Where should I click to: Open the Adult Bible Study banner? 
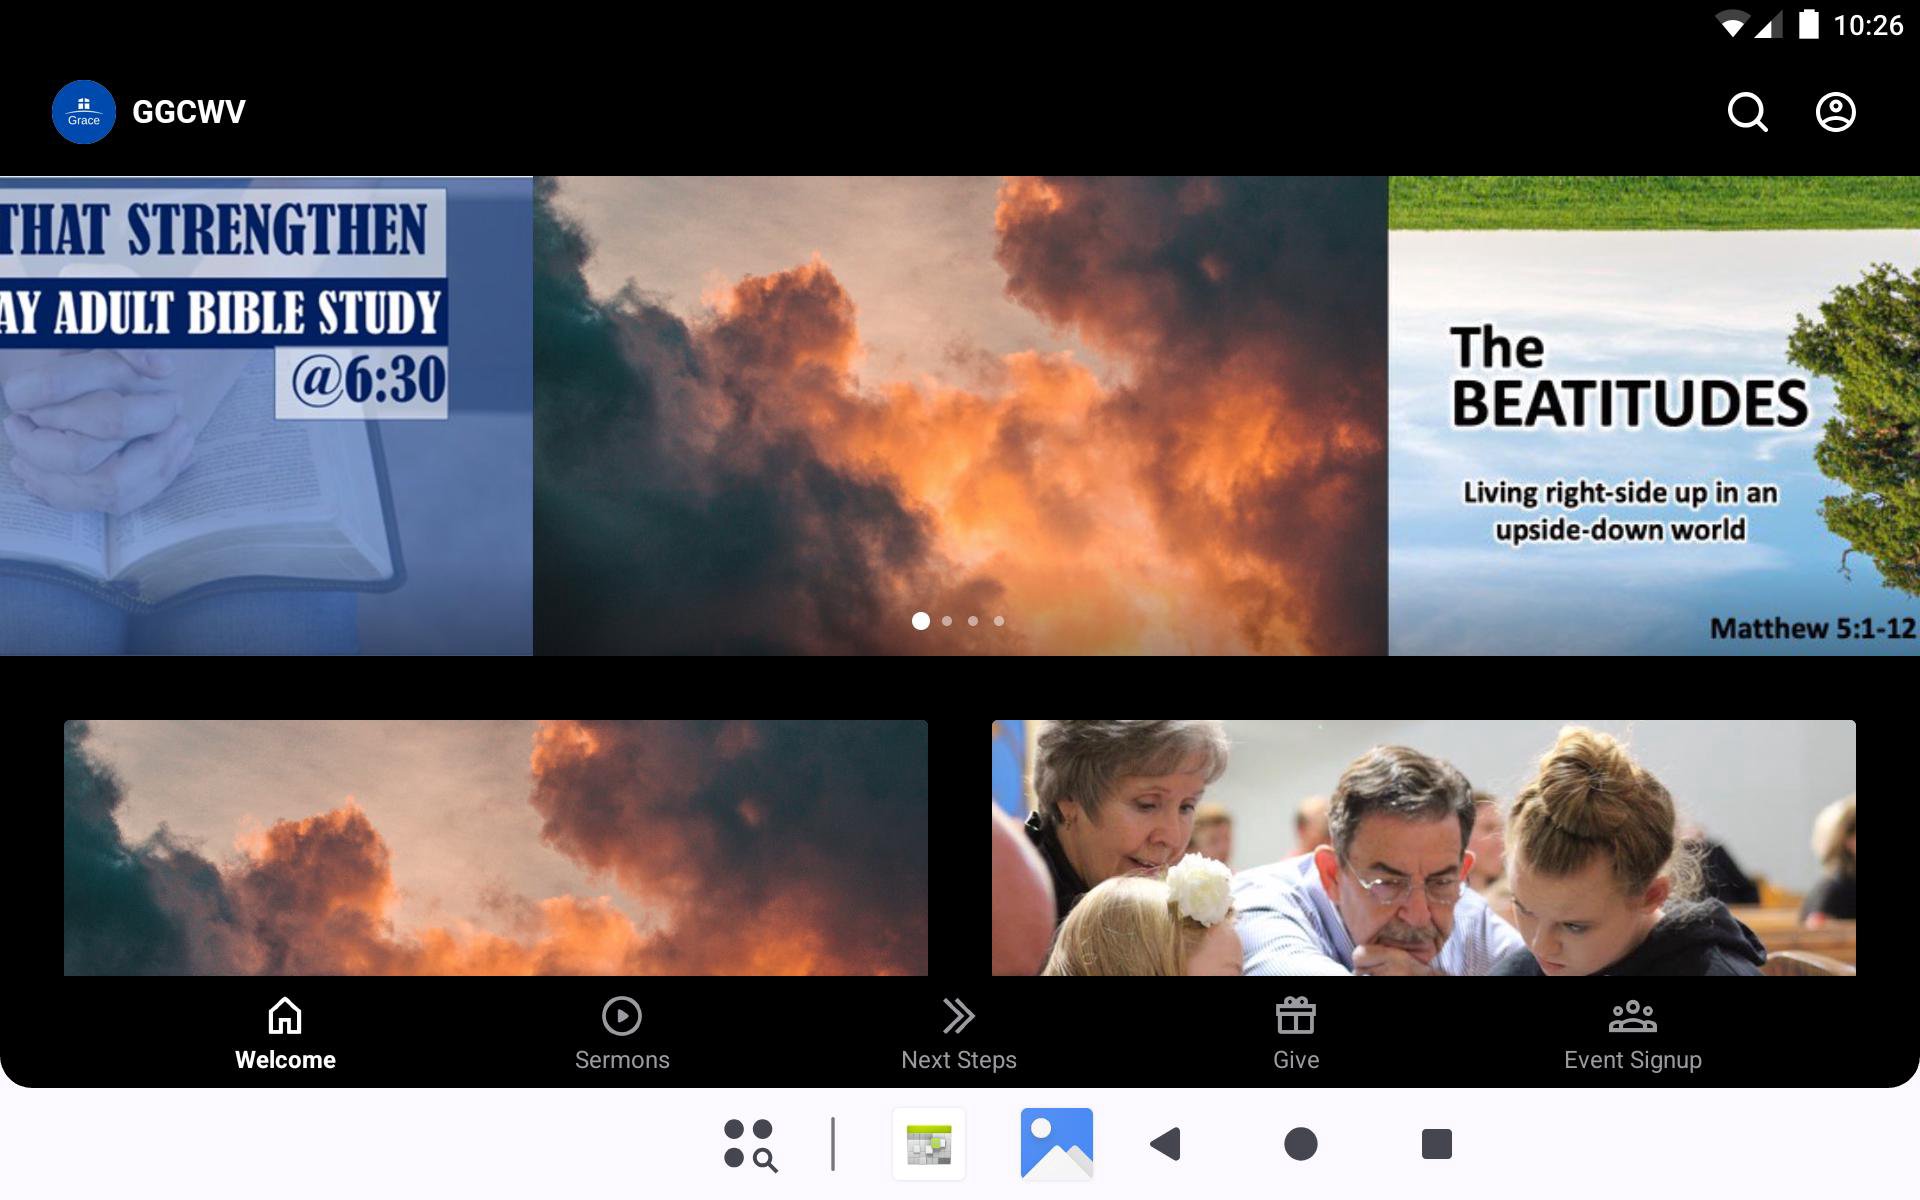point(265,416)
